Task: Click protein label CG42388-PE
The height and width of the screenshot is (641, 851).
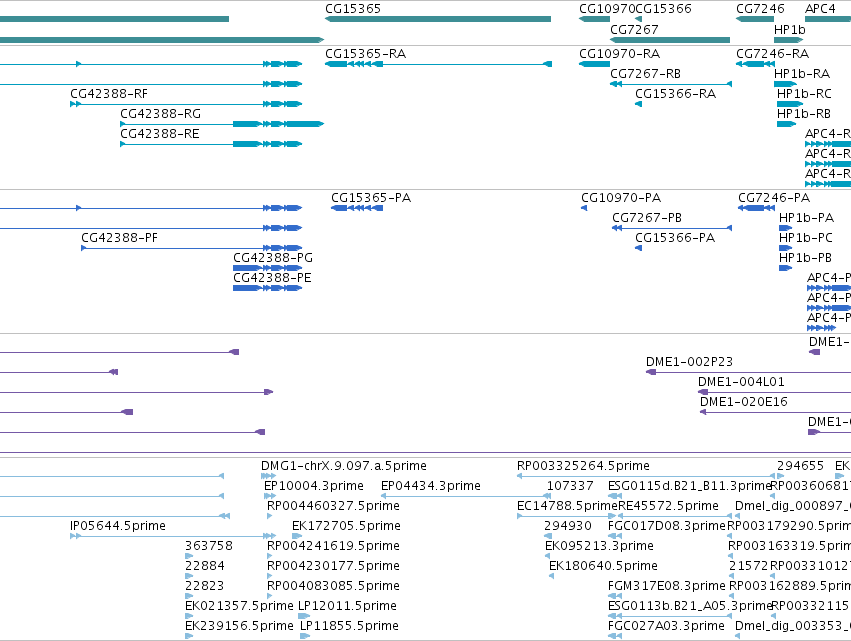Action: pyautogui.click(x=272, y=278)
